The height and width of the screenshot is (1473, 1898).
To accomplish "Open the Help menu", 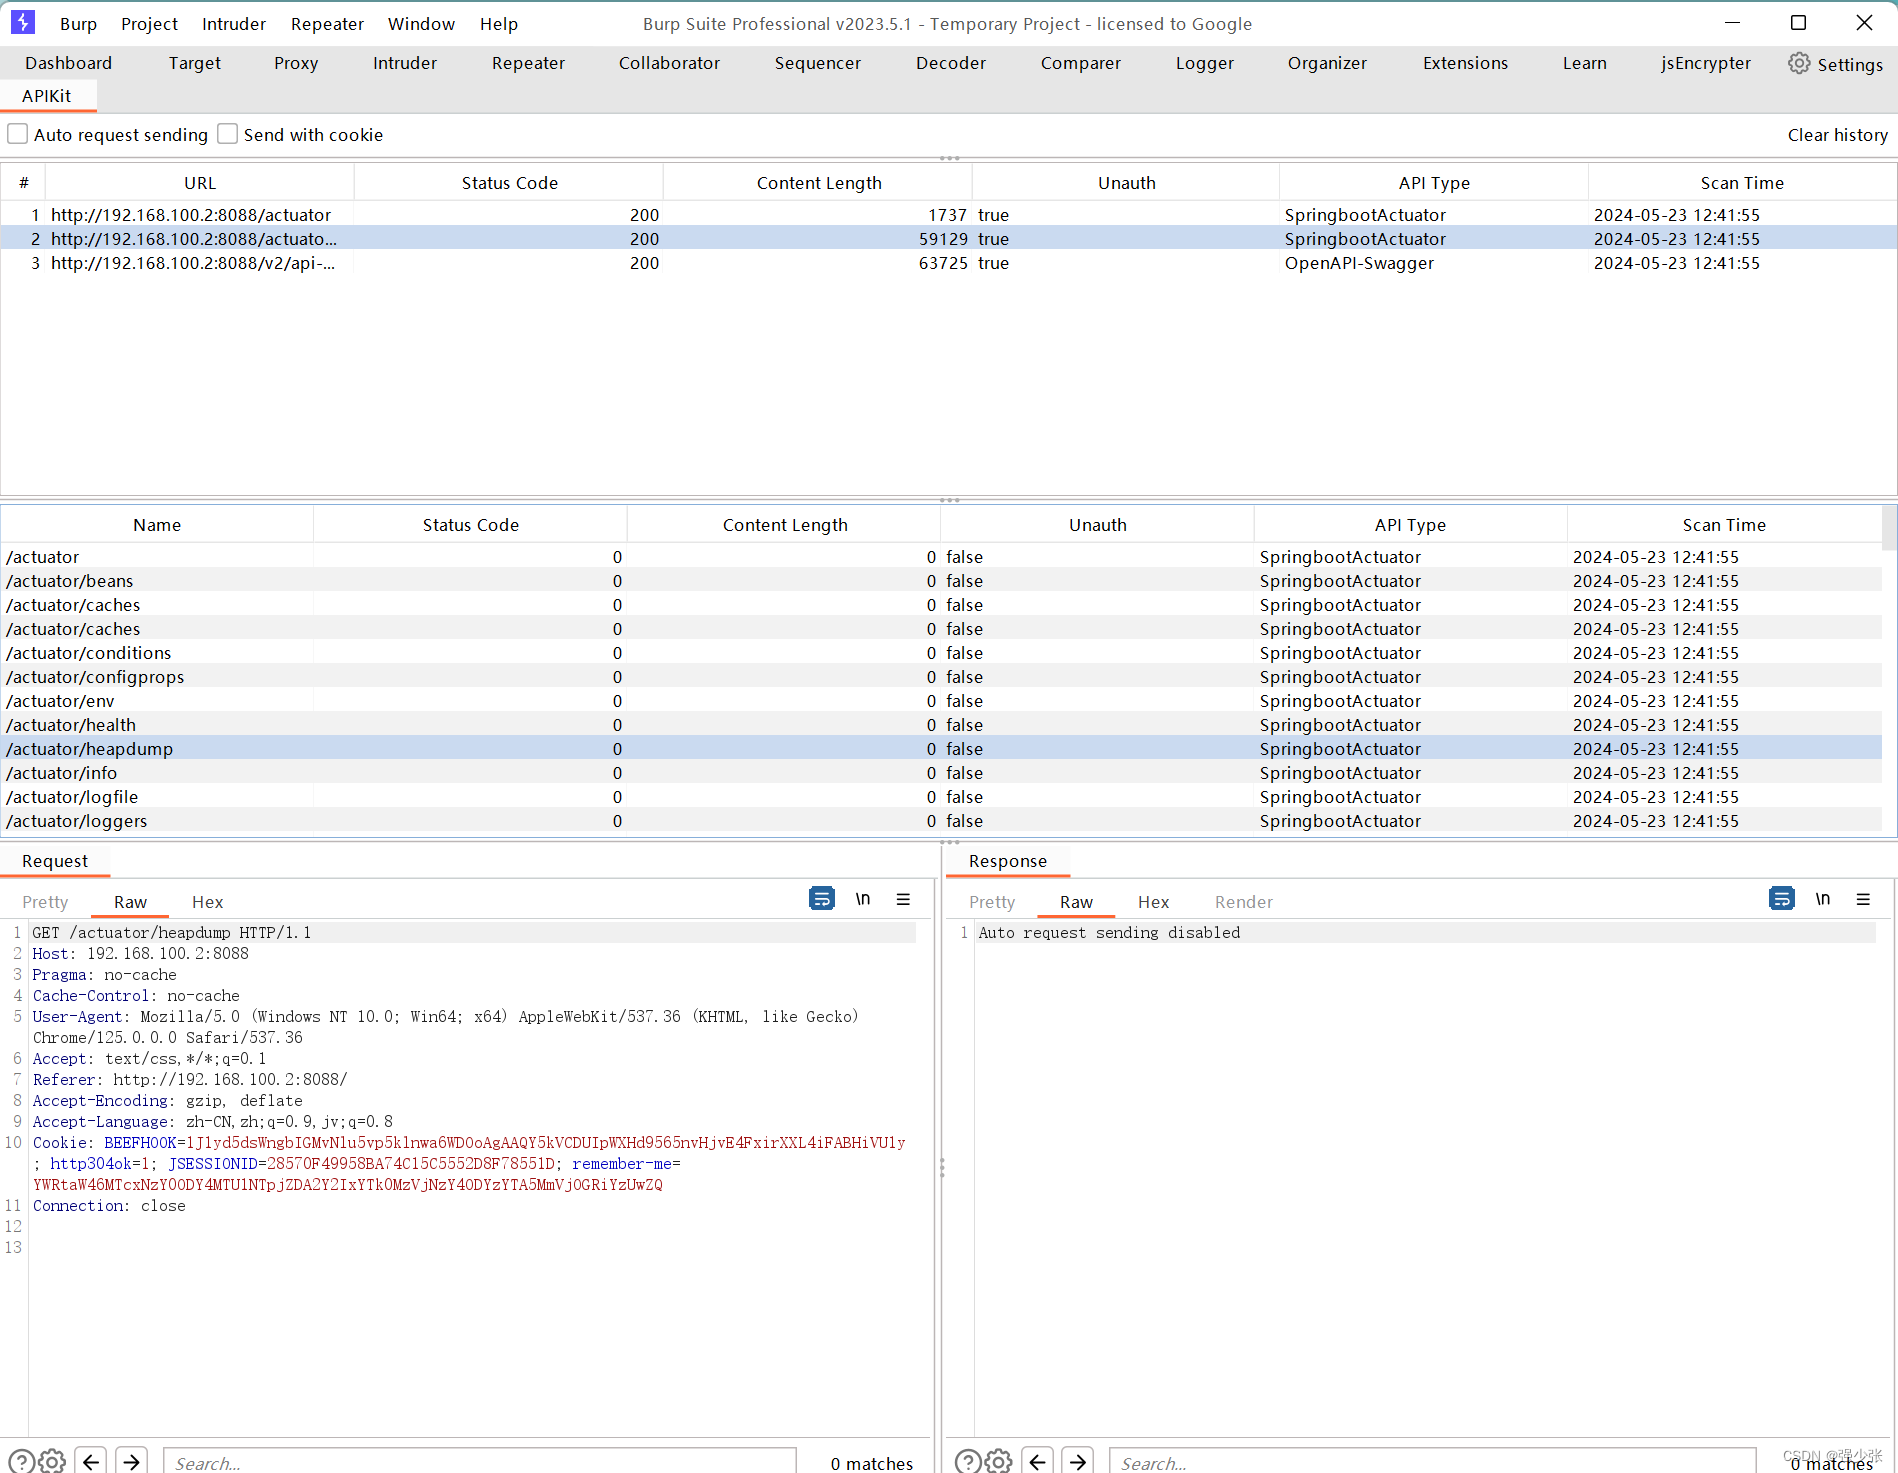I will 498,24.
